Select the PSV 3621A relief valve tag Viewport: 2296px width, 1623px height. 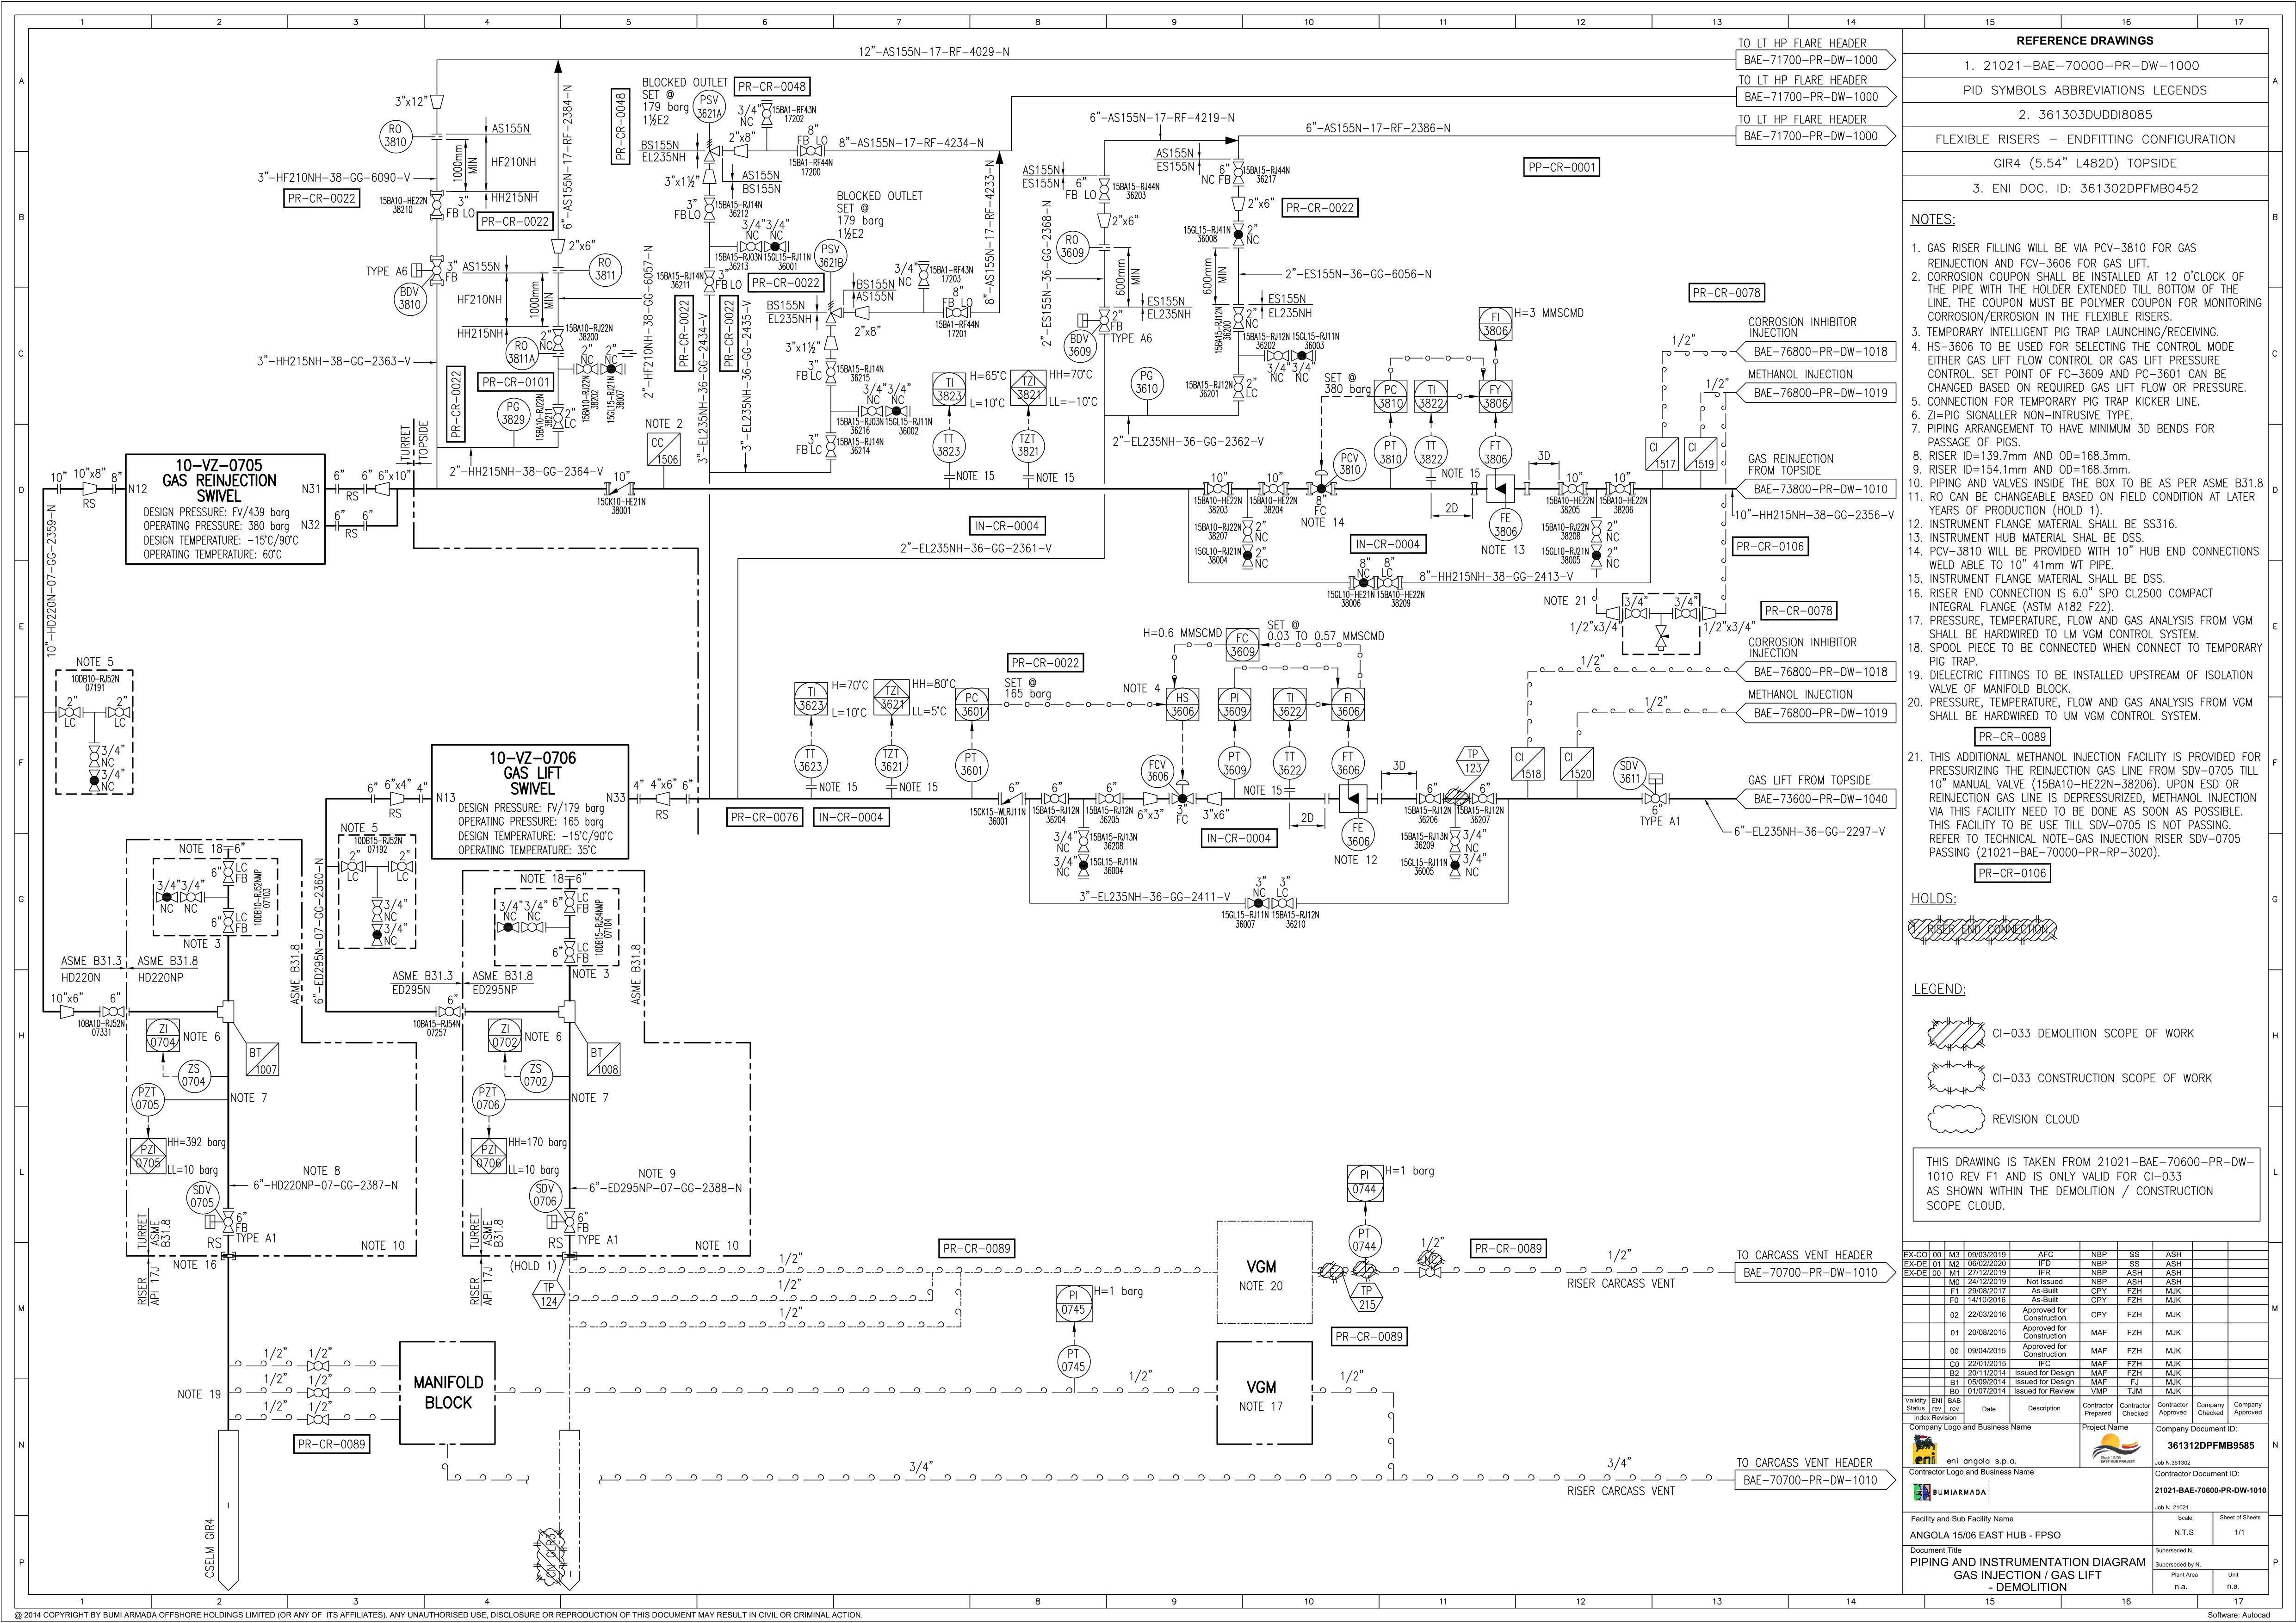pos(709,107)
